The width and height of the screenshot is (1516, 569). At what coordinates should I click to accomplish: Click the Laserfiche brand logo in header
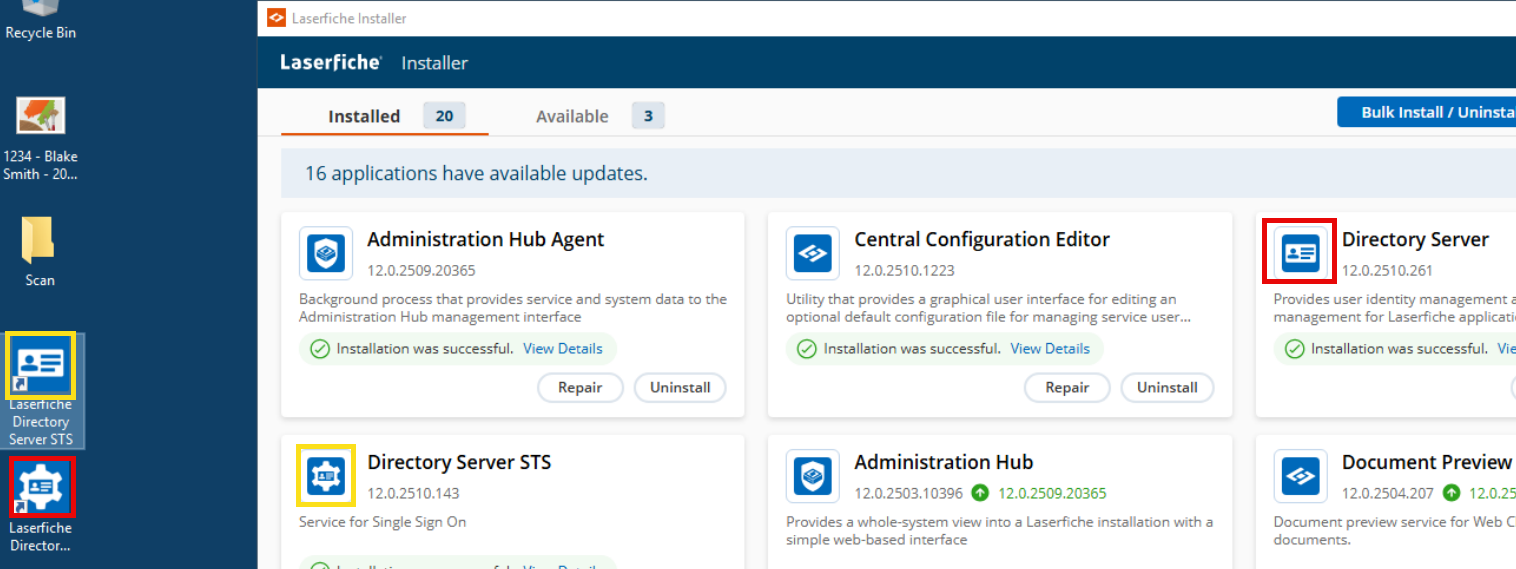click(x=331, y=62)
